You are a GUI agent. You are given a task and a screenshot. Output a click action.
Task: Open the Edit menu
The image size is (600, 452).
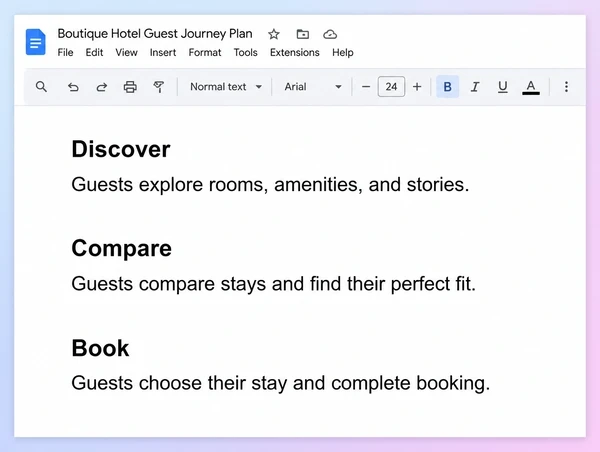[x=94, y=52]
